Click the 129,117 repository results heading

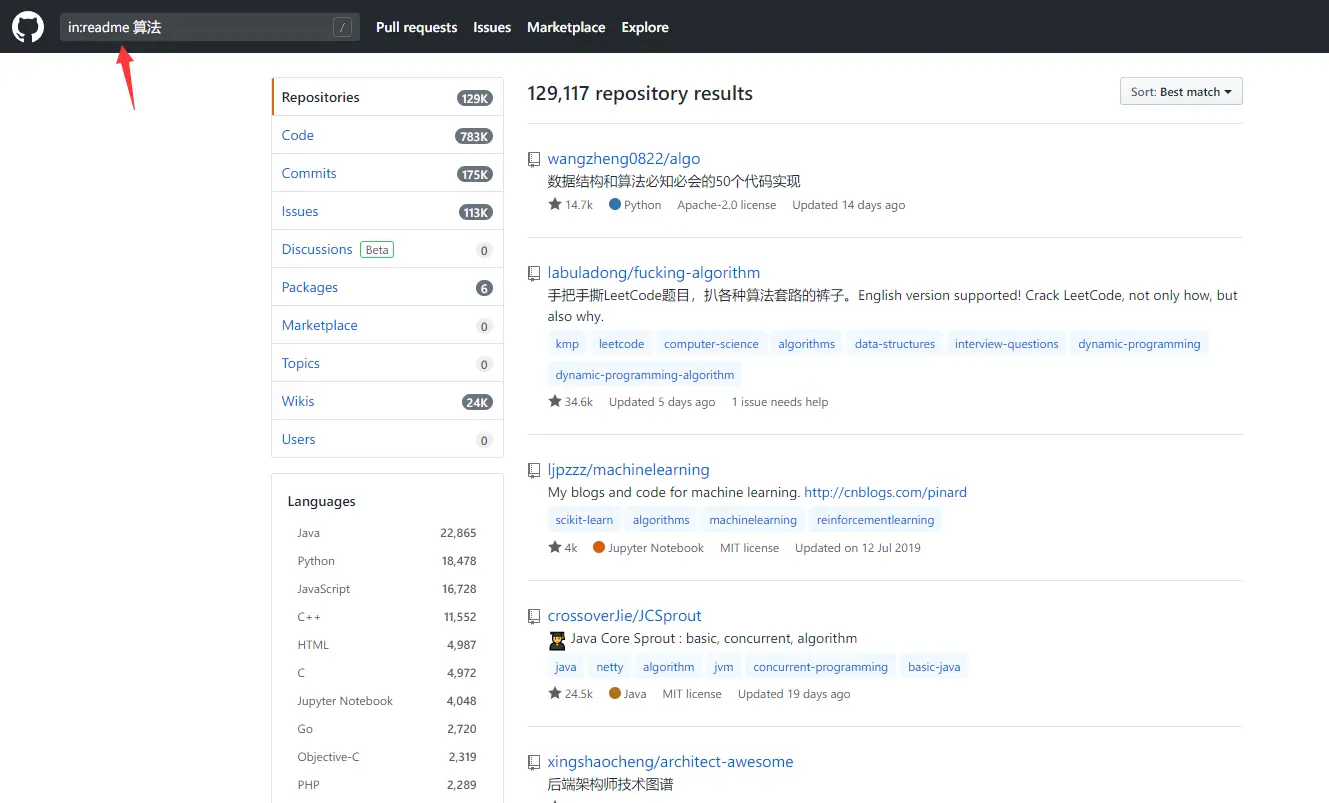640,93
